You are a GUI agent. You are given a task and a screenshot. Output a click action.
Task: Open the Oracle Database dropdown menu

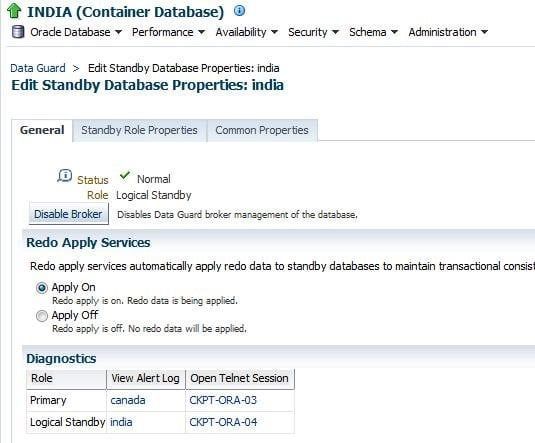click(76, 32)
